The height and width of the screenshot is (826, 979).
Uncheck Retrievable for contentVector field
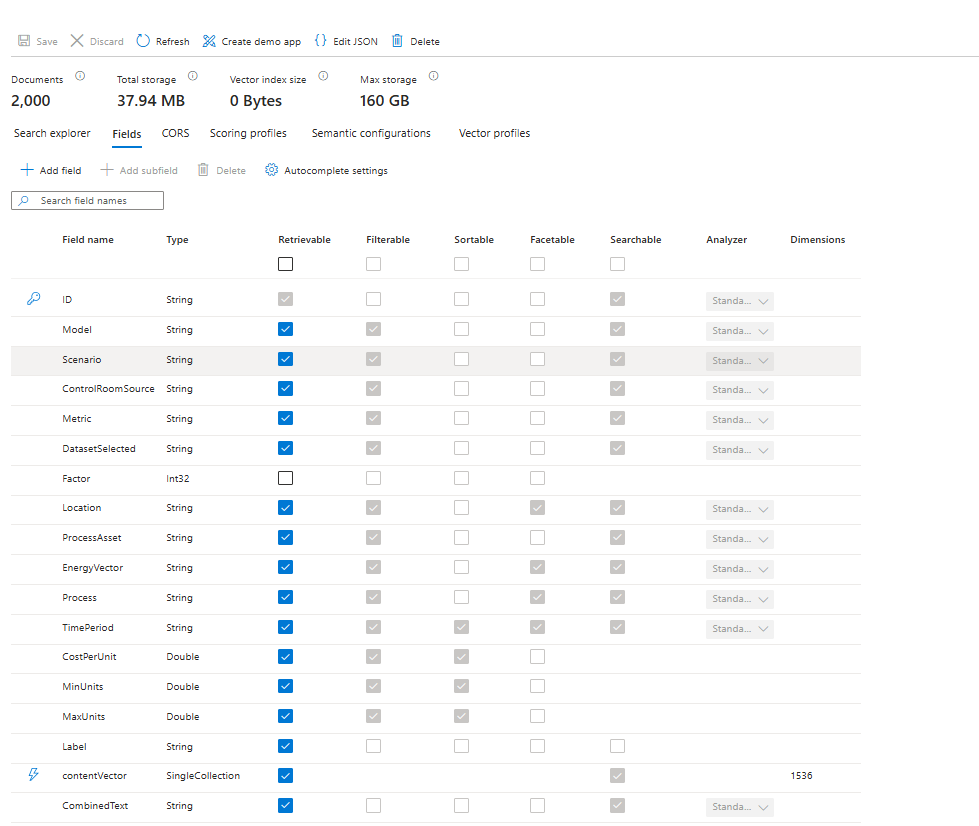click(x=285, y=775)
